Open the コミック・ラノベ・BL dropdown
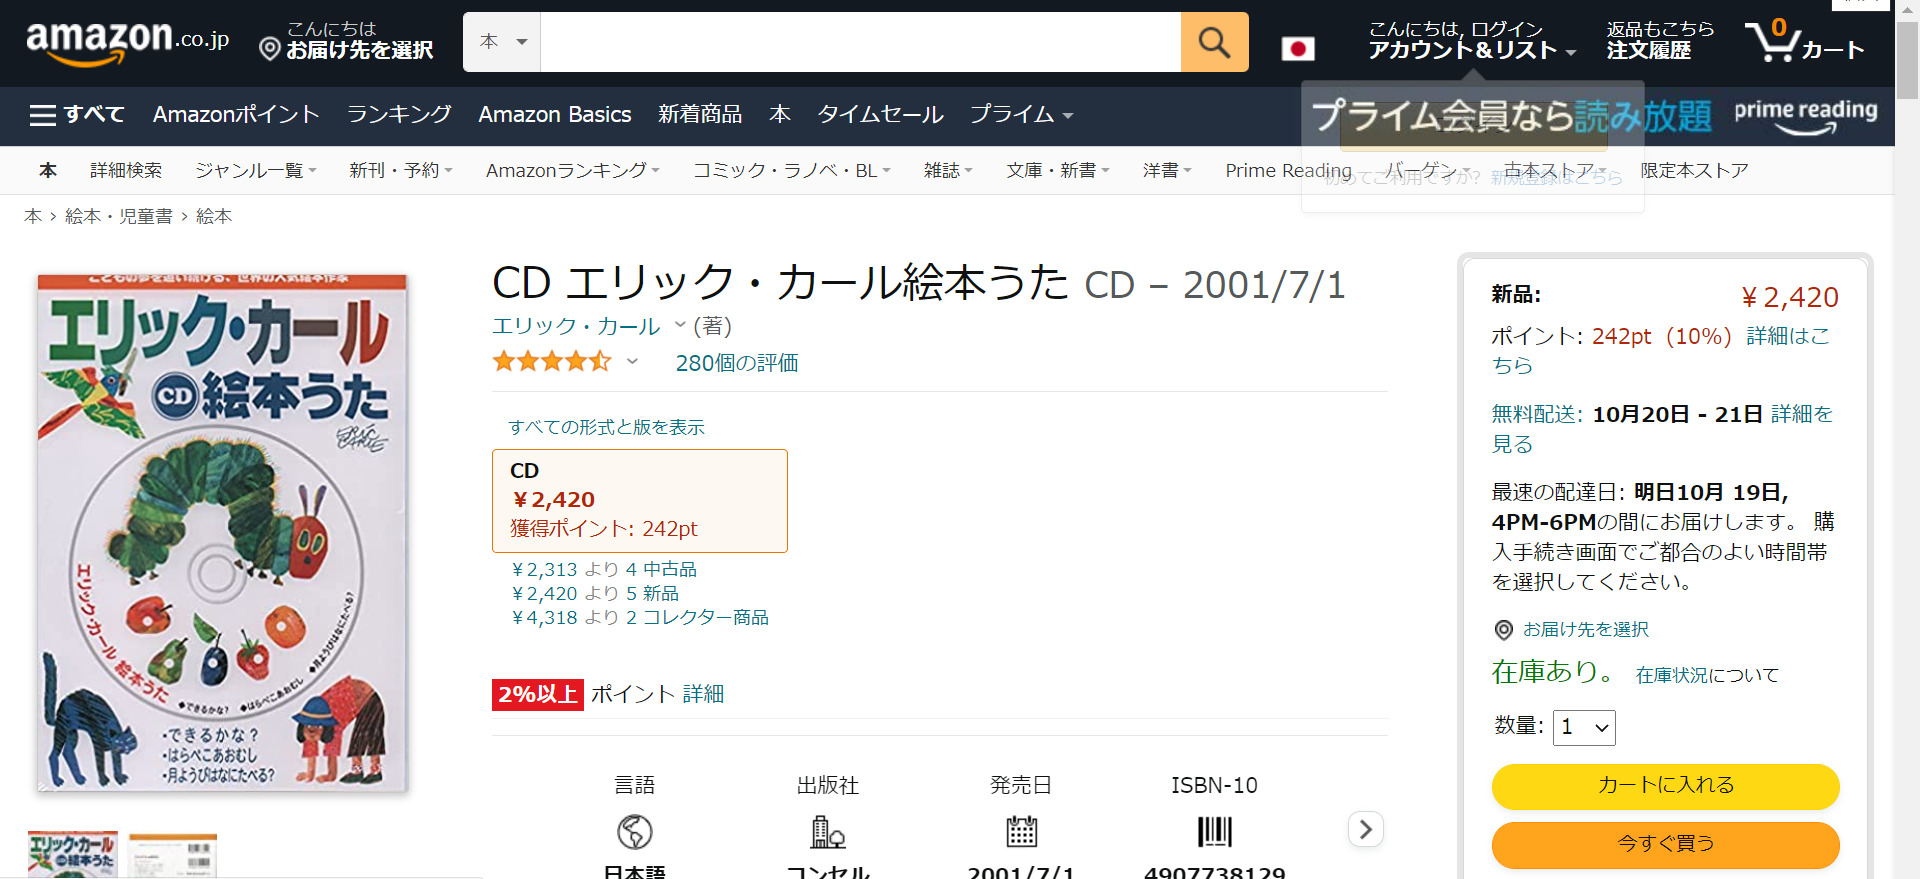The image size is (1920, 879). coord(792,171)
